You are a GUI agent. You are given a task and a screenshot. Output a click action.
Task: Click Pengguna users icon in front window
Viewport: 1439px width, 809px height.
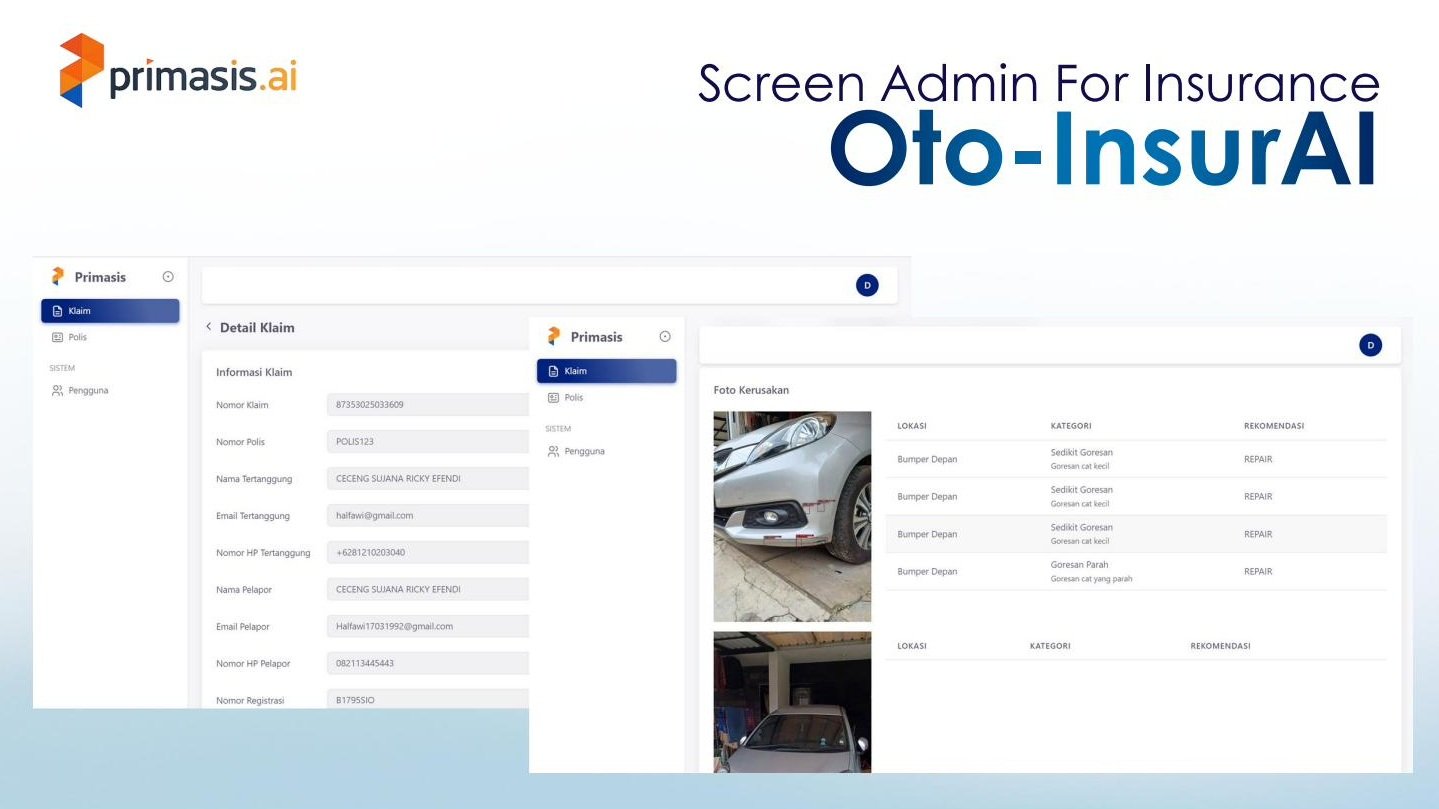(554, 452)
